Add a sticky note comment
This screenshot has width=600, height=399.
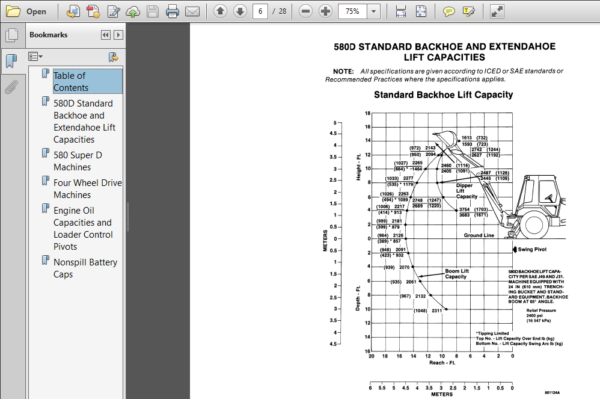click(x=448, y=11)
